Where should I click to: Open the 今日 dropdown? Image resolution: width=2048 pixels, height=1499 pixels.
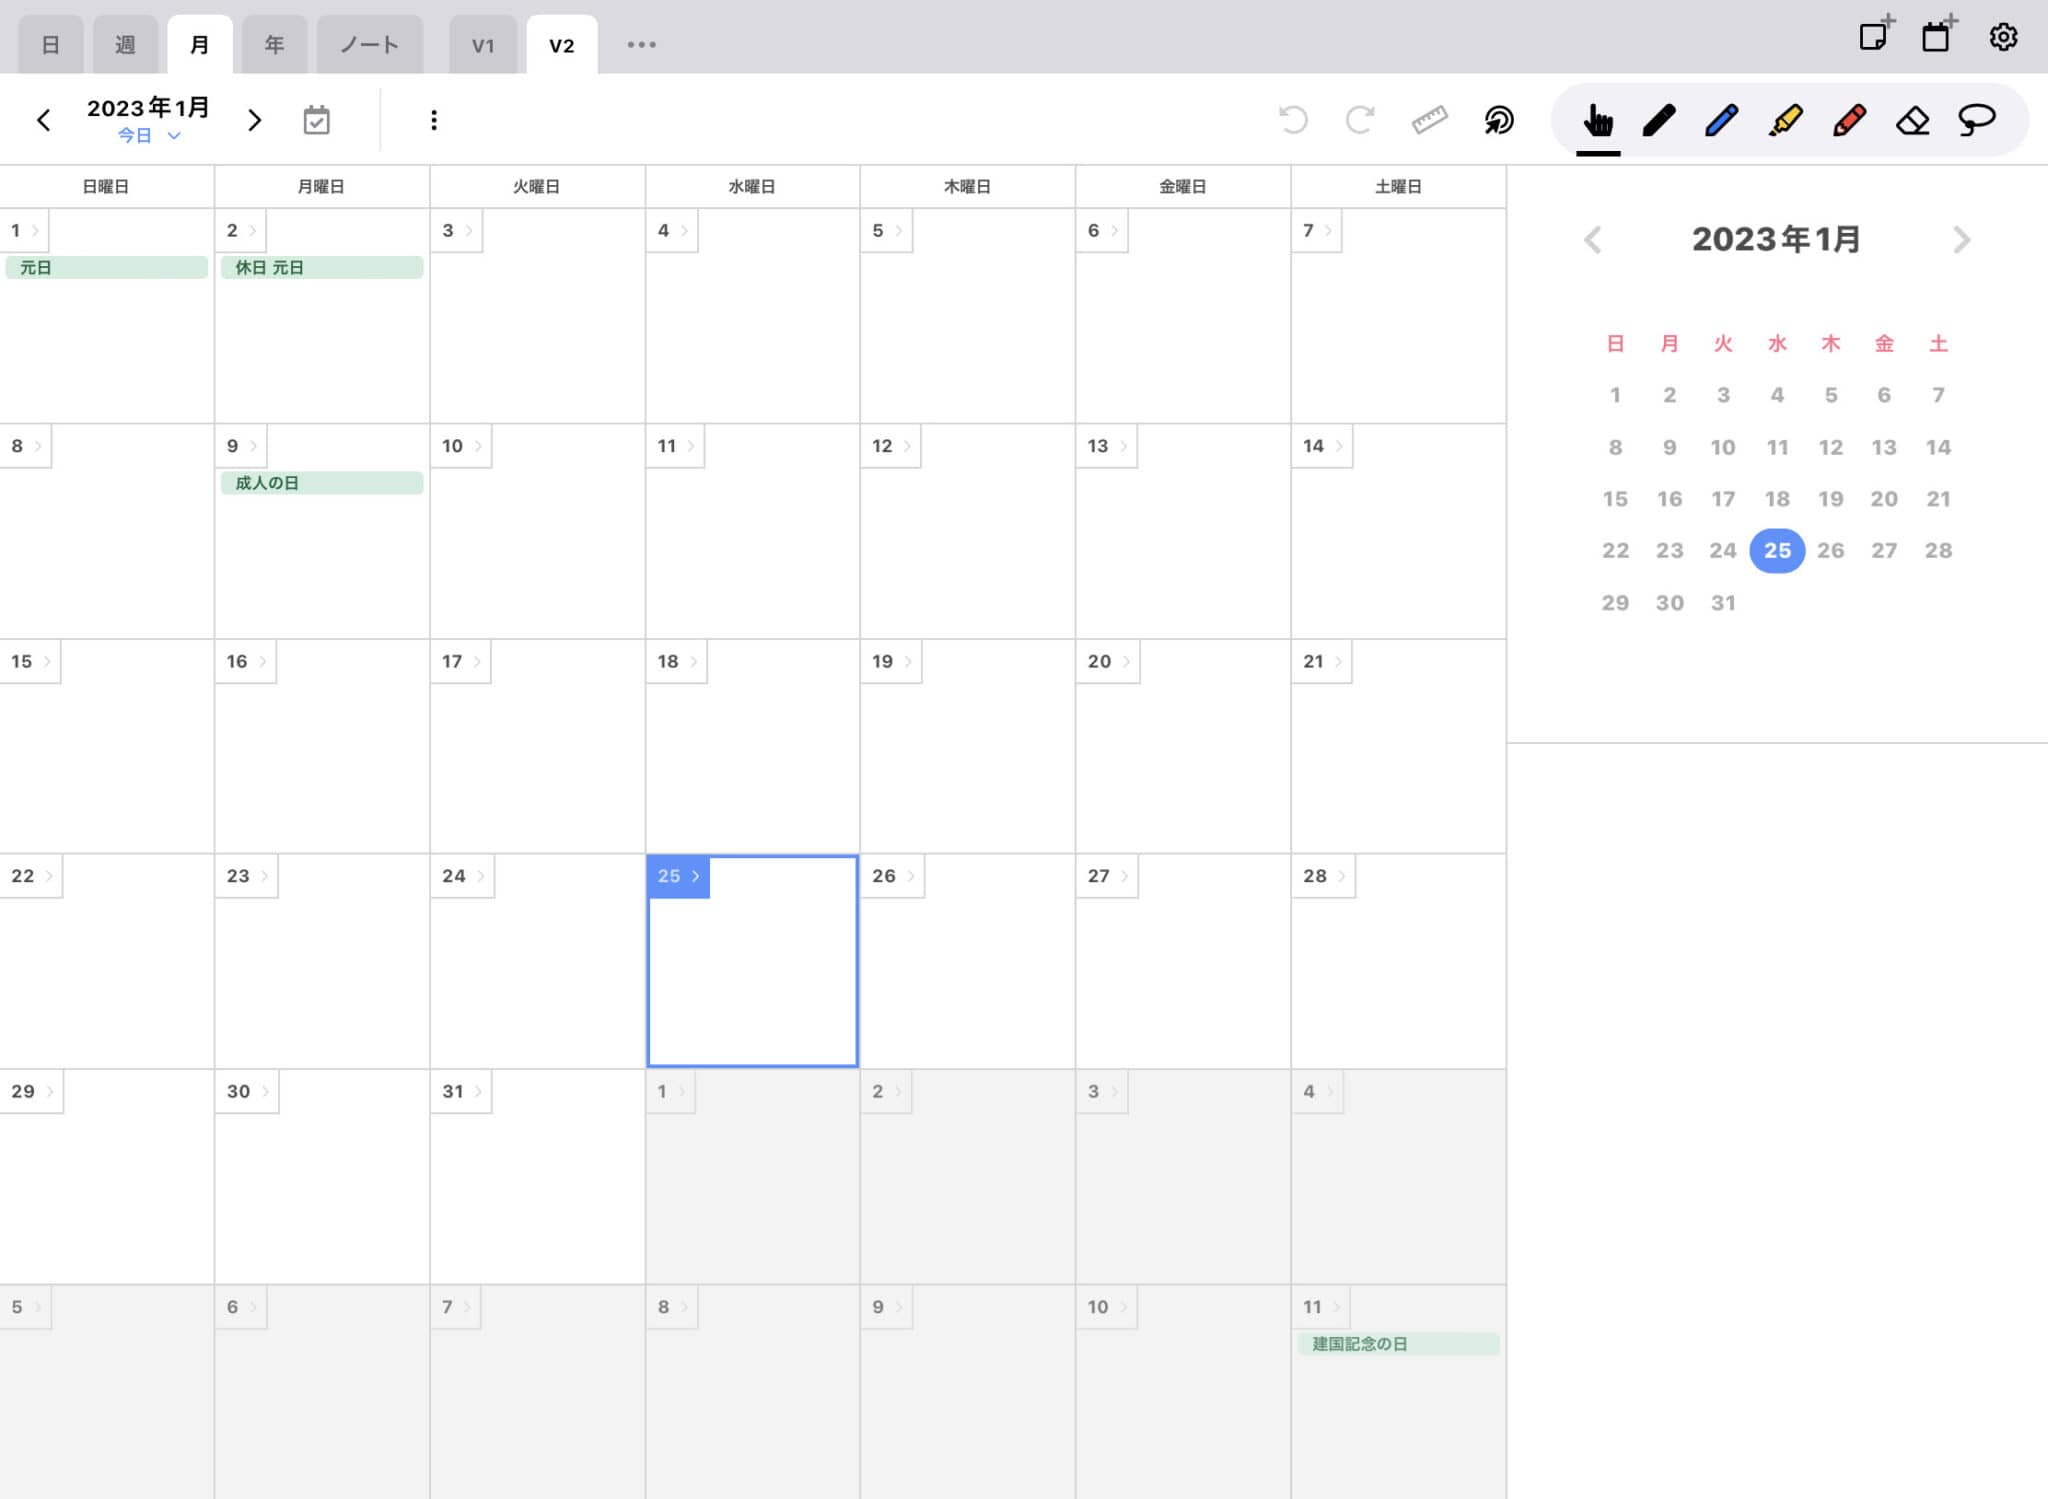coord(148,136)
